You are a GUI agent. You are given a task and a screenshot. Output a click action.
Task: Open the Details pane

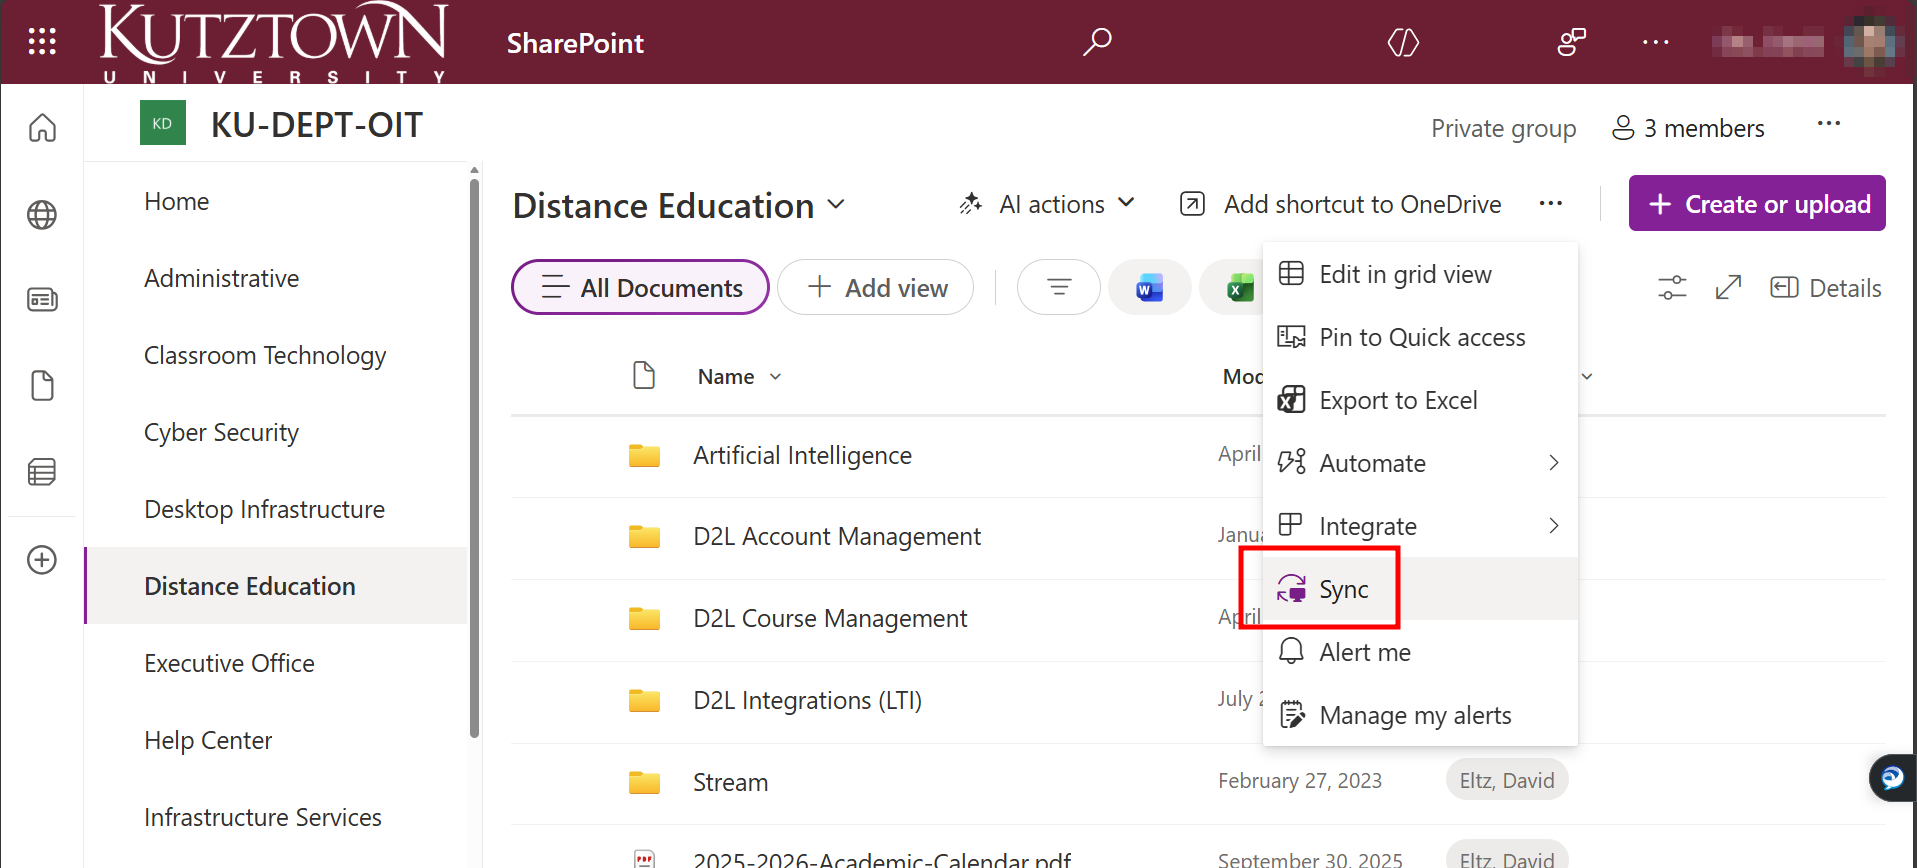[1826, 288]
